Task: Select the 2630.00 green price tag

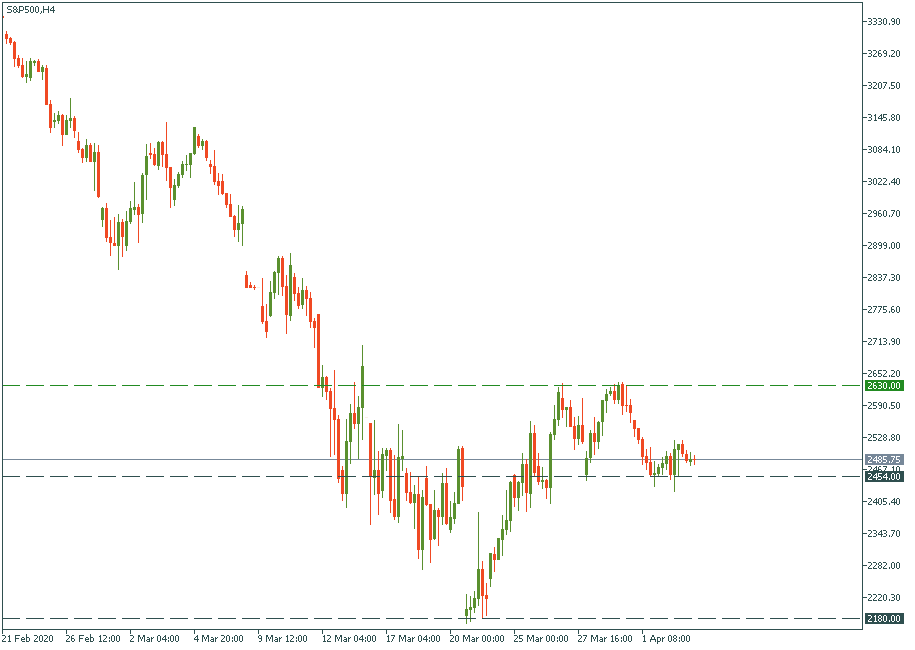Action: click(x=884, y=385)
